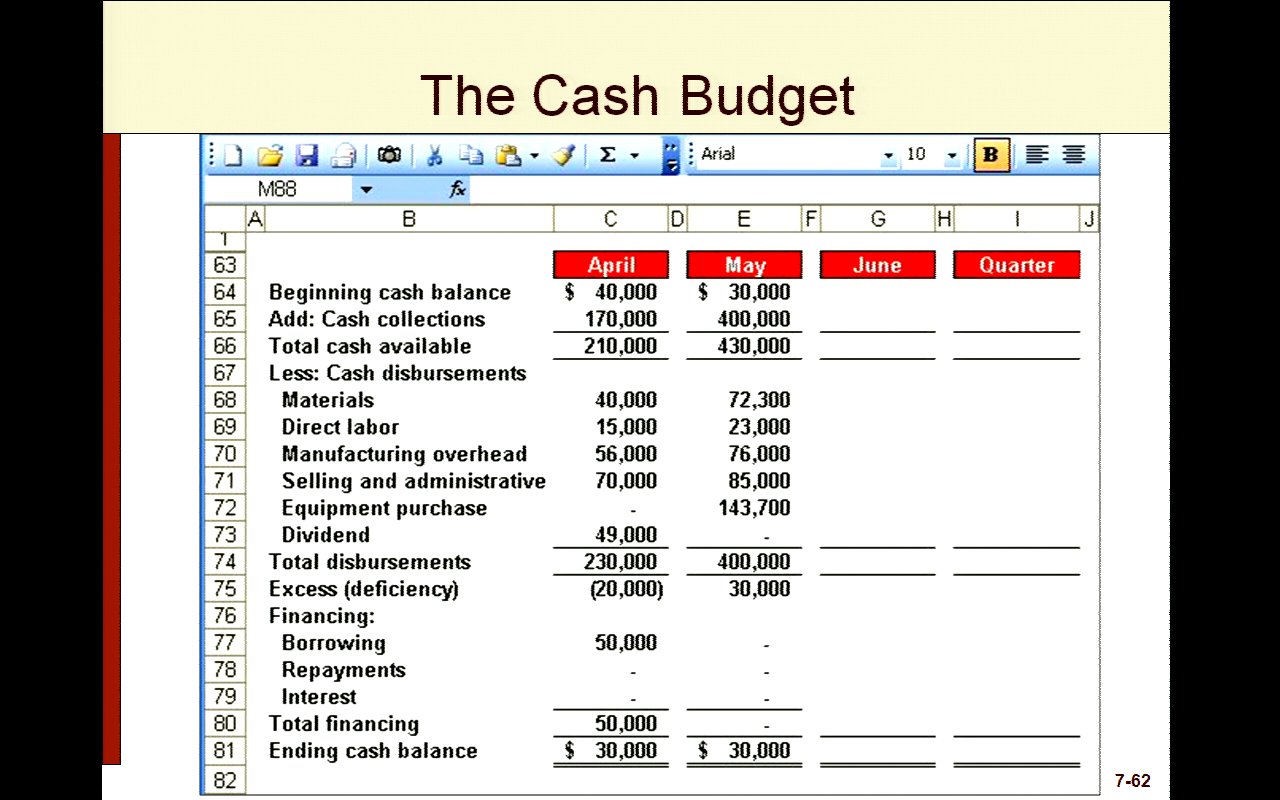
Task: Open a file with the Open folder icon
Action: (269, 155)
